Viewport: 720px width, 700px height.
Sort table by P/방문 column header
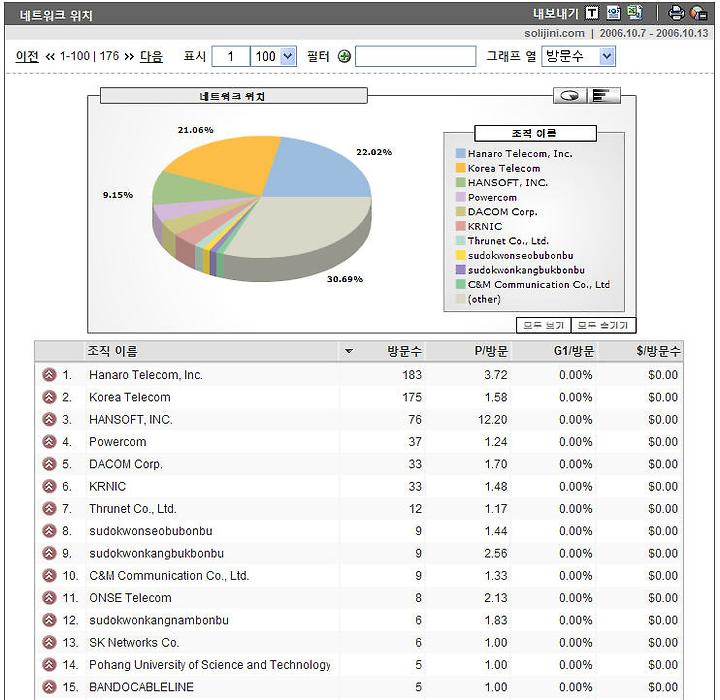click(x=491, y=351)
